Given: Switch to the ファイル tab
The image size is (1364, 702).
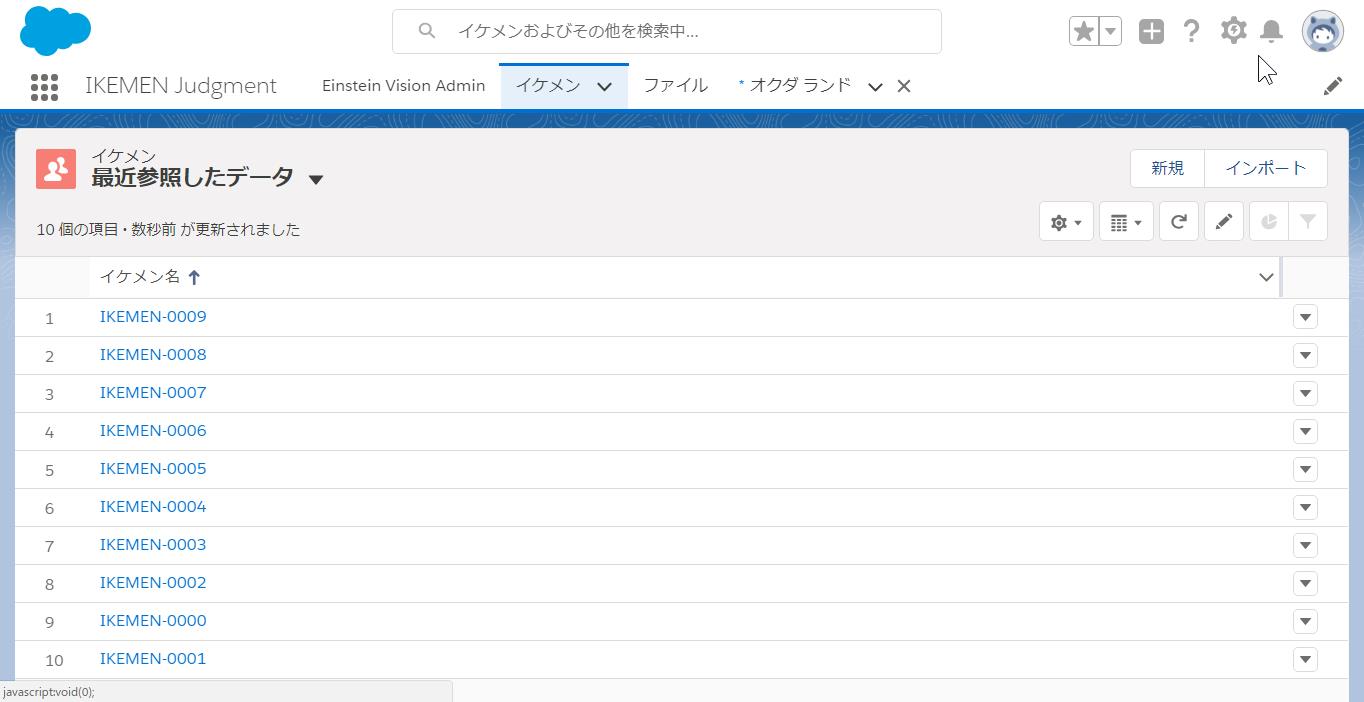Looking at the screenshot, I should 675,86.
